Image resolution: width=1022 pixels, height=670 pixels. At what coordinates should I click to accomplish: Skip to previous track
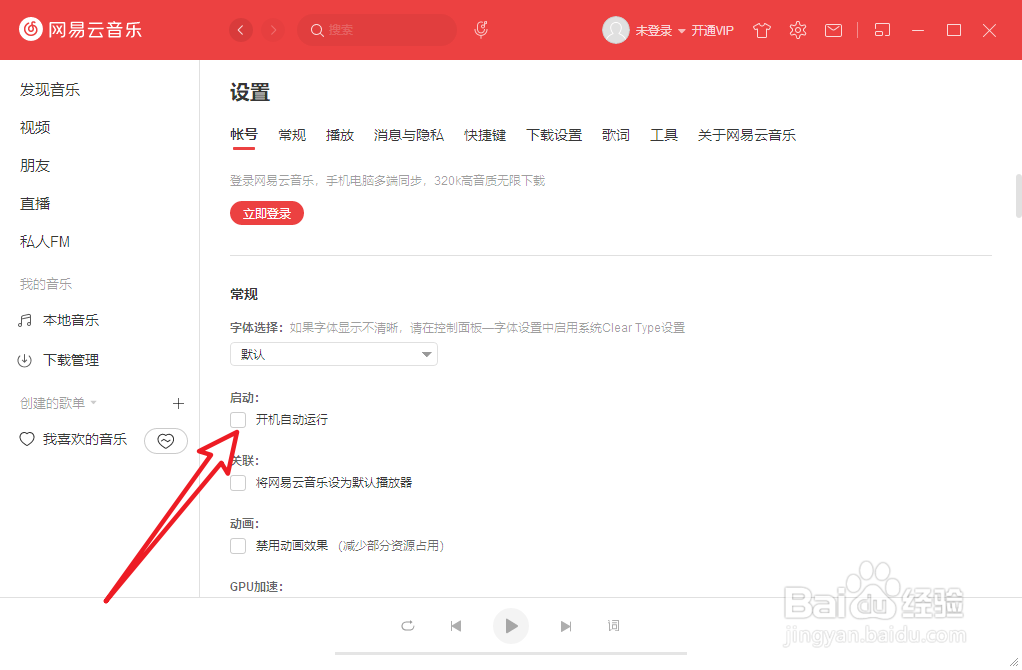[x=456, y=626]
